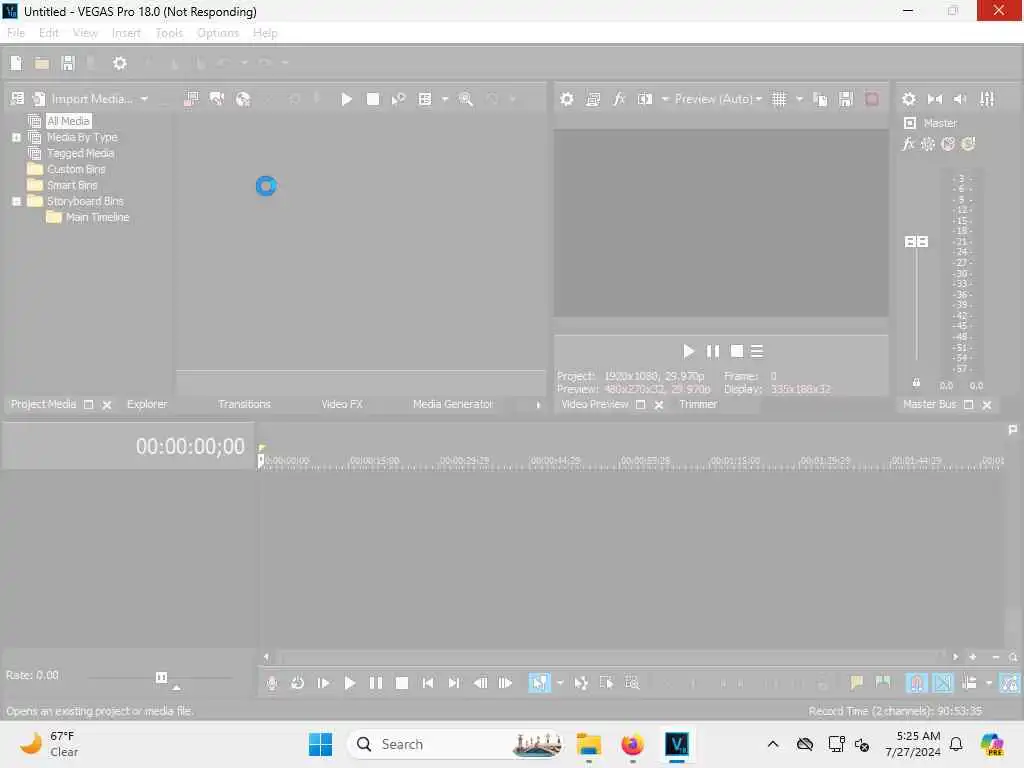This screenshot has width=1024, height=768.
Task: Toggle Master automation settings gear icon
Action: 928,144
